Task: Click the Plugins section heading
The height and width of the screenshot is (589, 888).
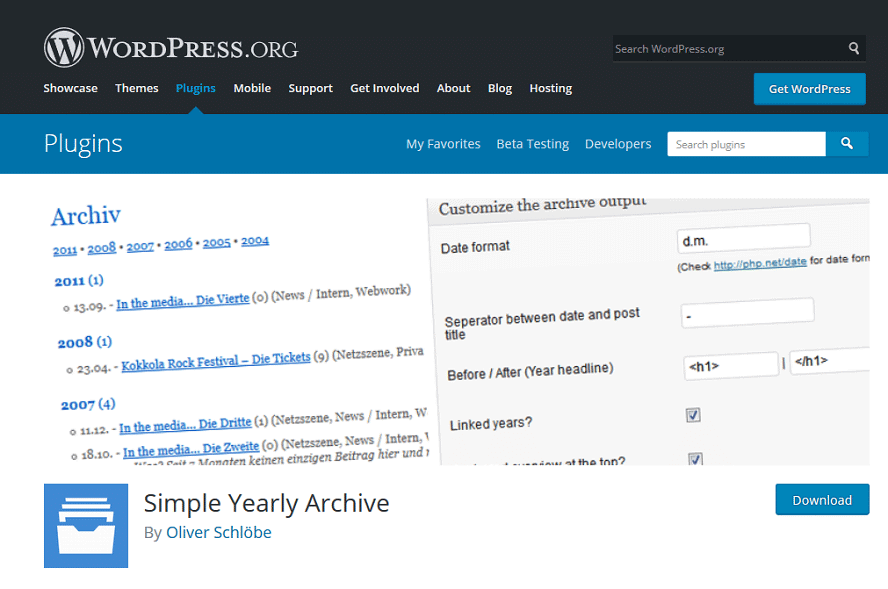Action: coord(83,144)
